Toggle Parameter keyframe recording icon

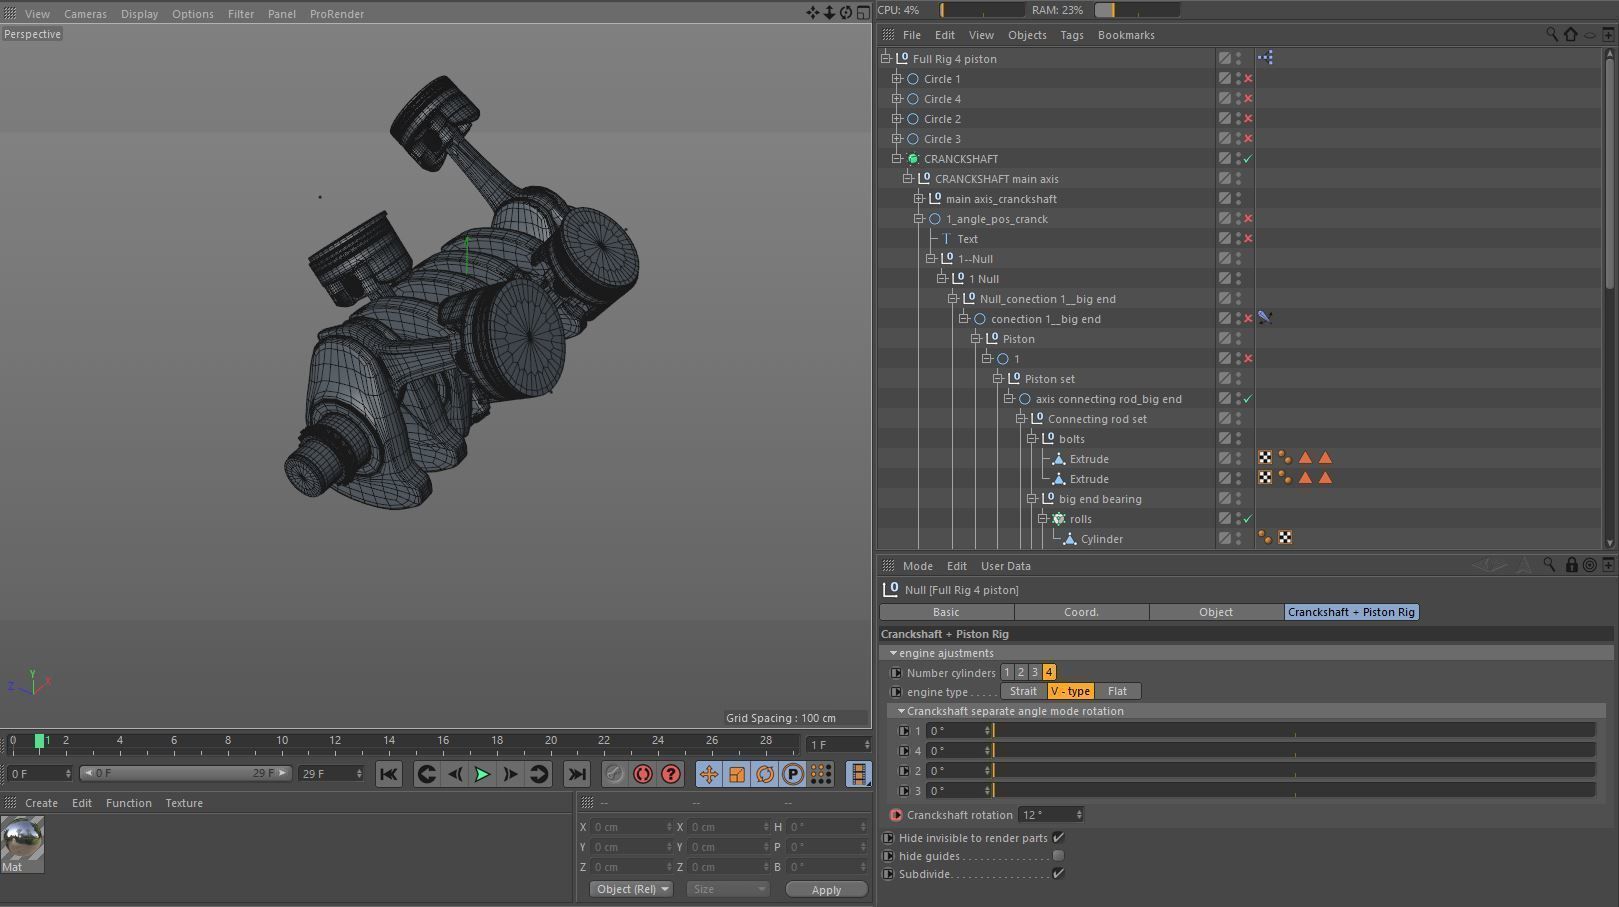pos(792,774)
